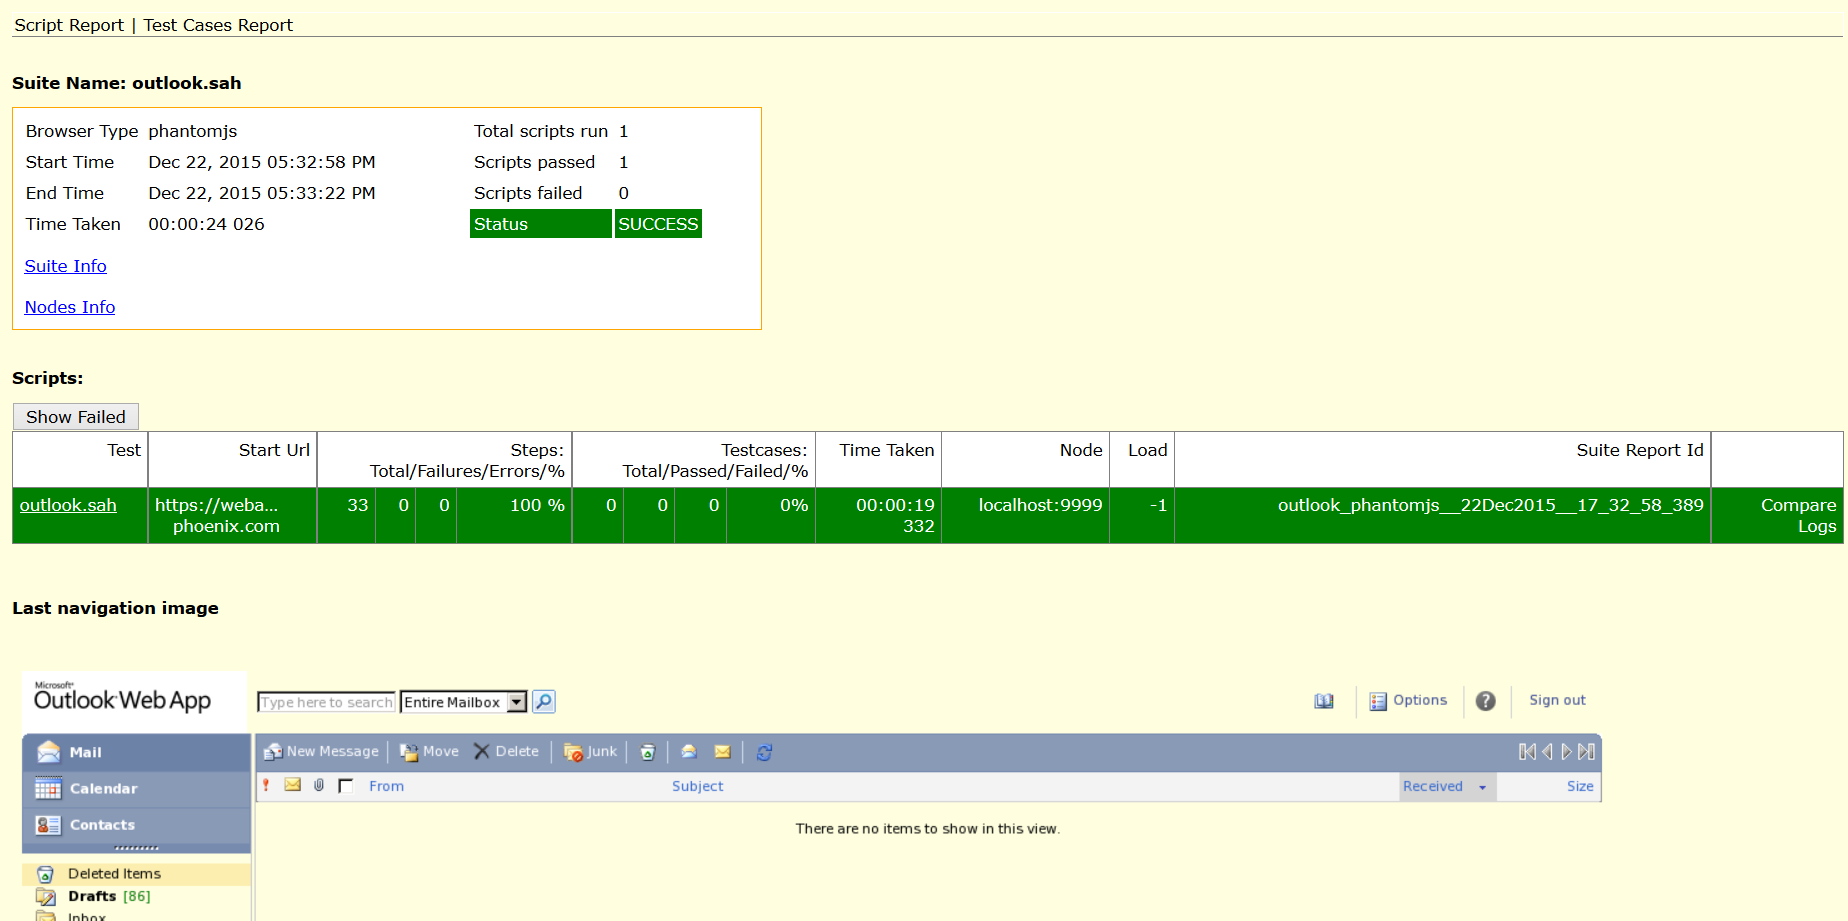The image size is (1848, 921).
Task: Click the outlook_phantomjs__22Dec2015 suite report id
Action: (x=1490, y=505)
